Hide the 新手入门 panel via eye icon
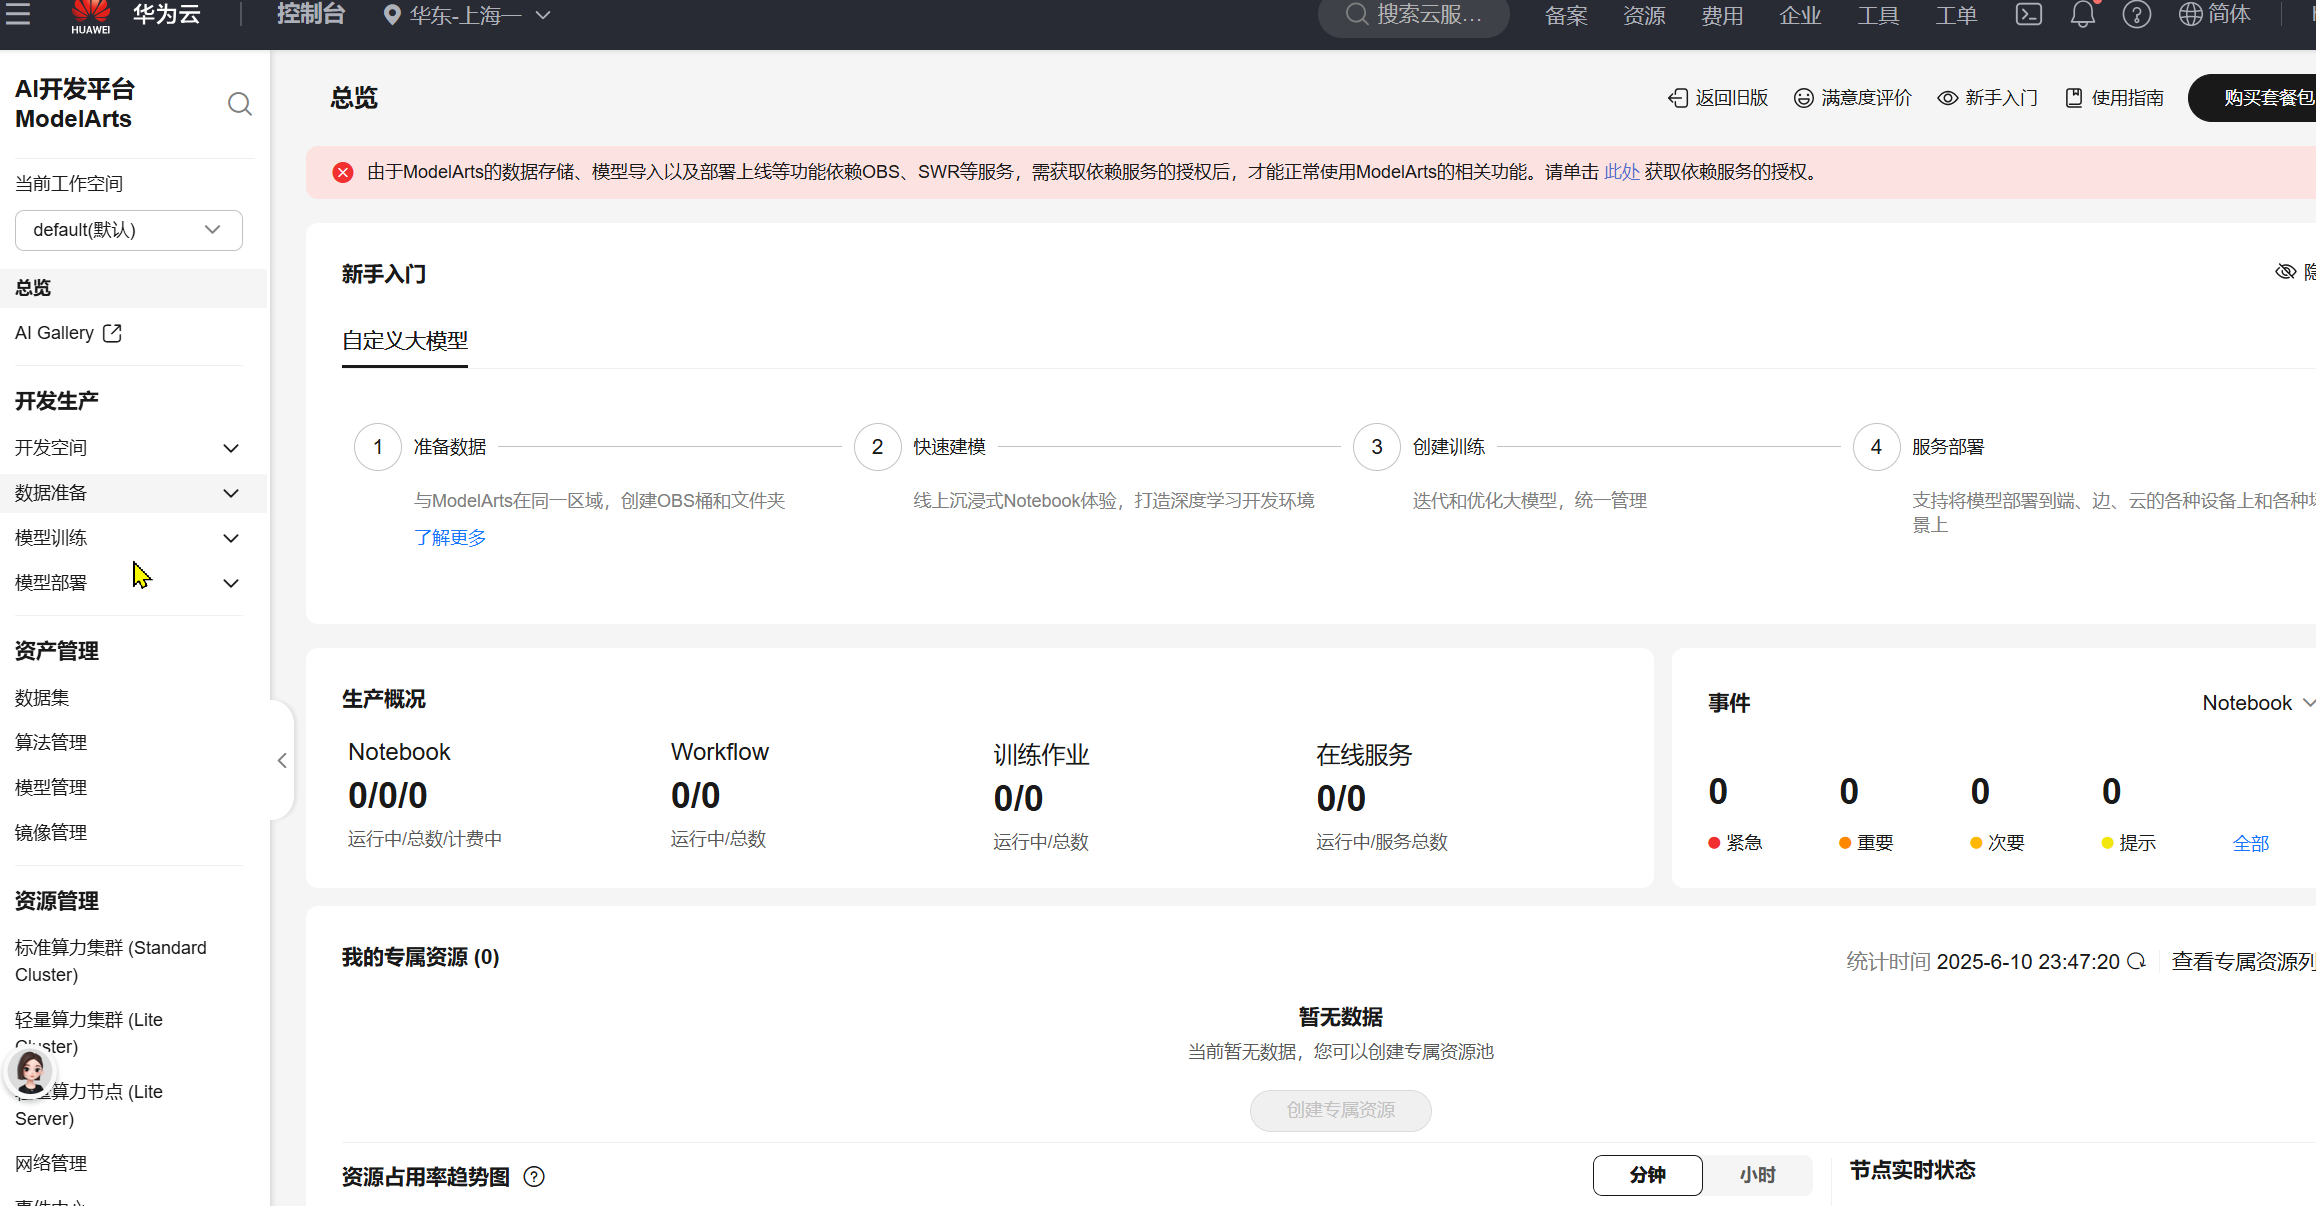2316x1206 pixels. coord(2285,272)
